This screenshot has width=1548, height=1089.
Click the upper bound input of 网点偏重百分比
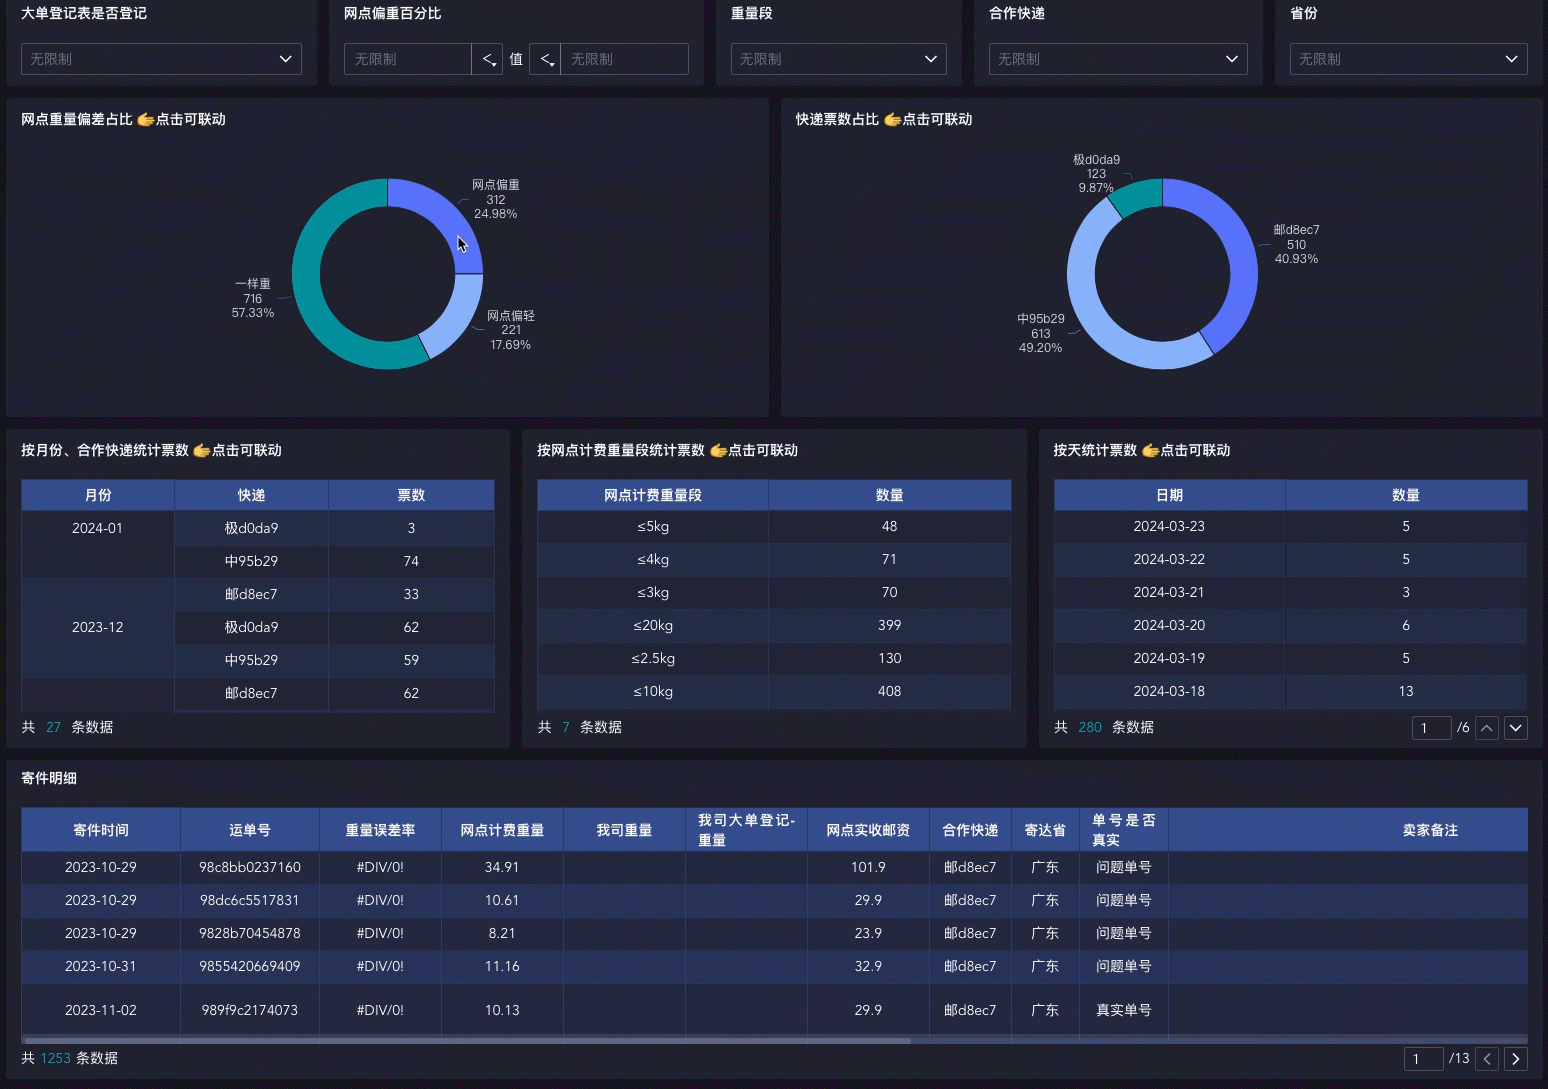point(624,59)
